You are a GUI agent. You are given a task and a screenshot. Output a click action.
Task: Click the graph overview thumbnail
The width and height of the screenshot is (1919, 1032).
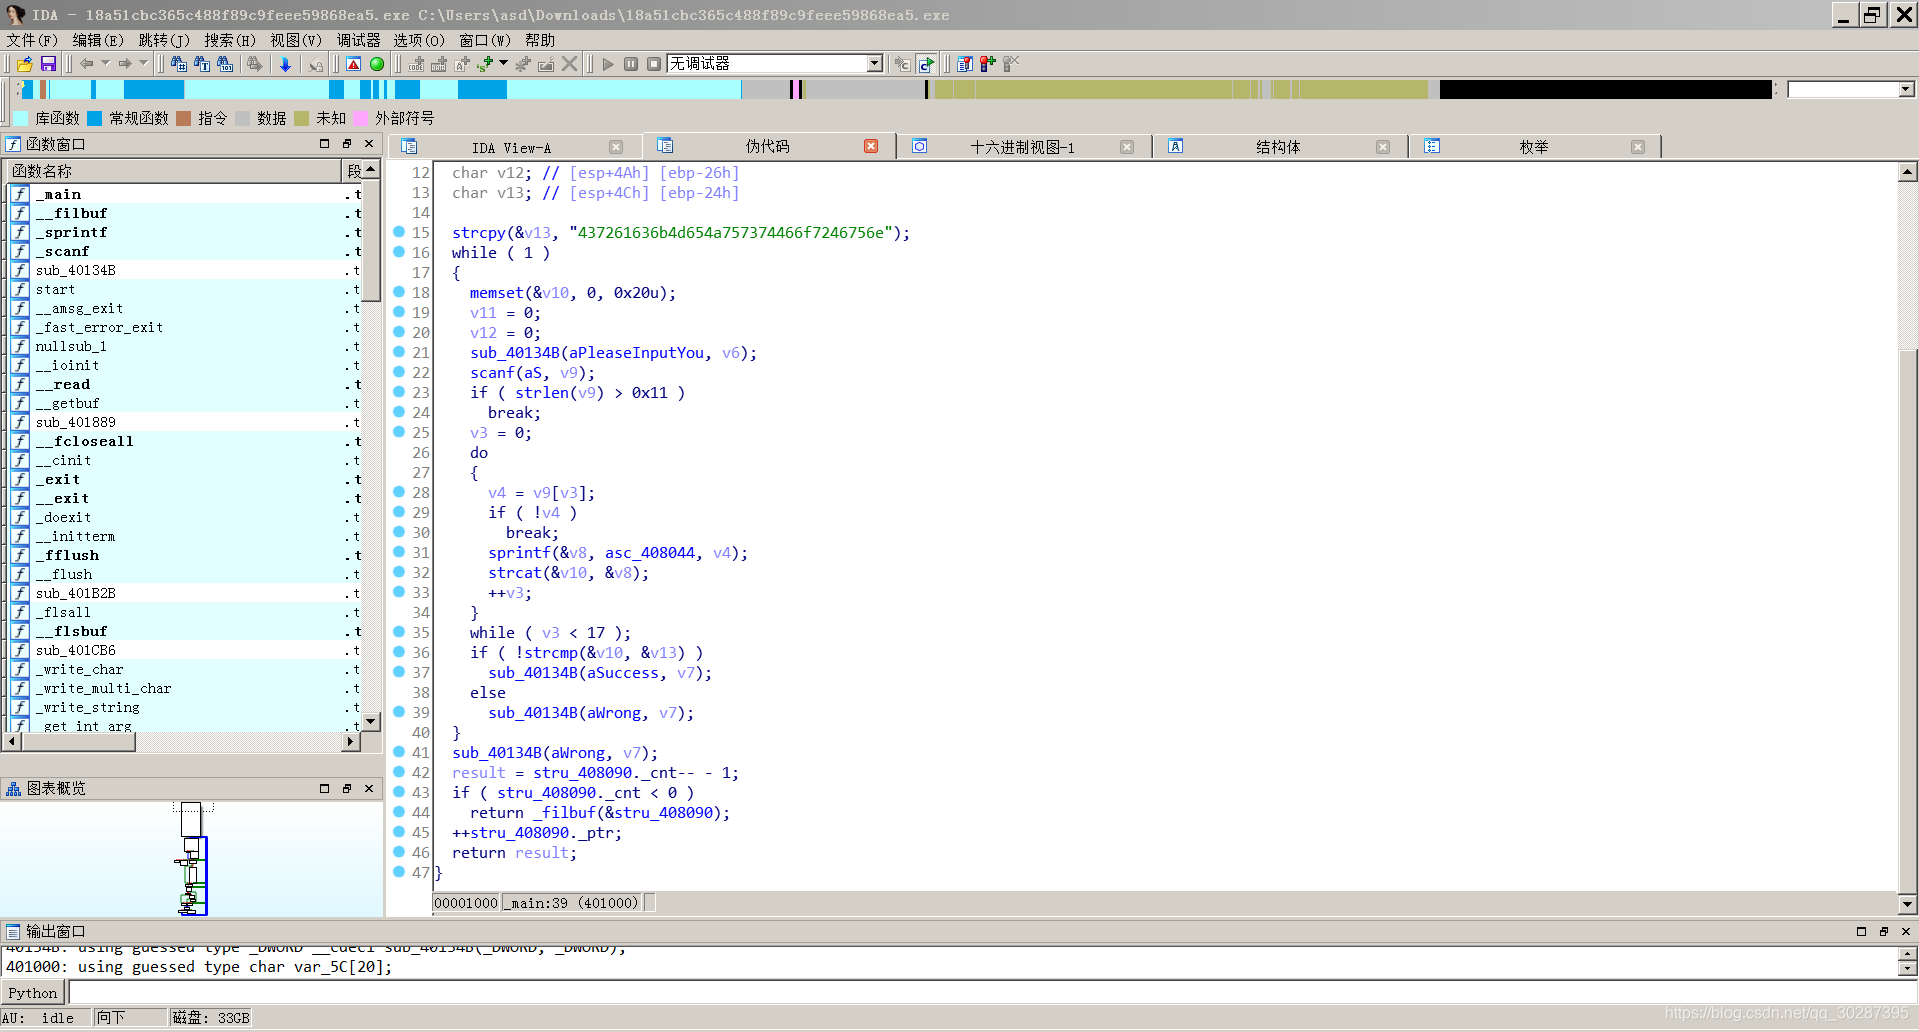(192, 859)
